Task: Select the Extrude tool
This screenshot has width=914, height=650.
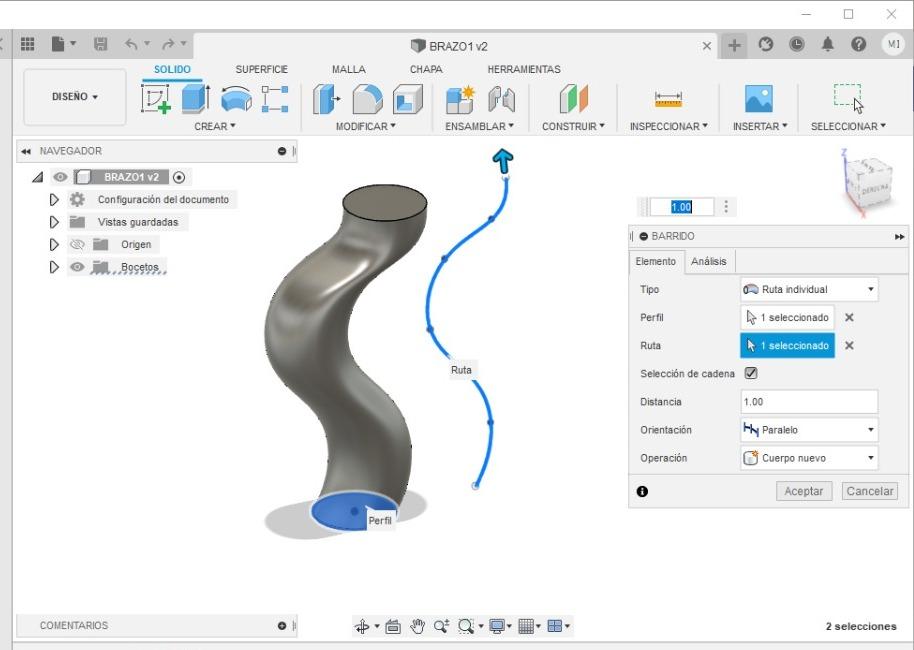Action: point(196,99)
